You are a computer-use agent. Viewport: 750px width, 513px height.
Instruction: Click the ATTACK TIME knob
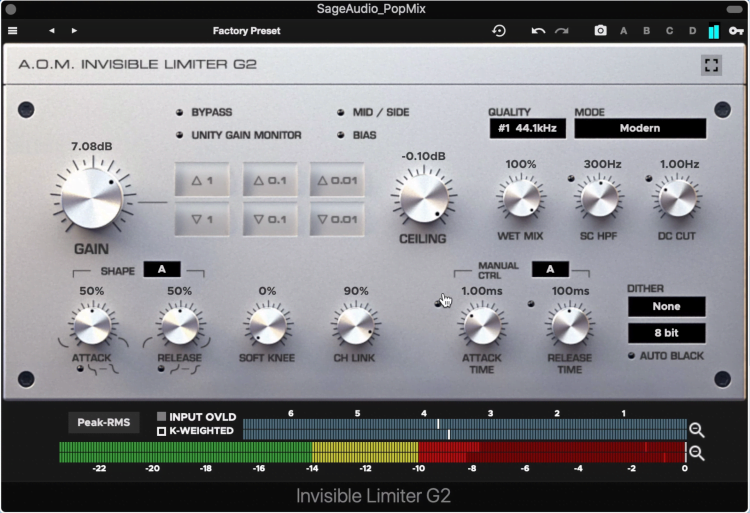[482, 326]
